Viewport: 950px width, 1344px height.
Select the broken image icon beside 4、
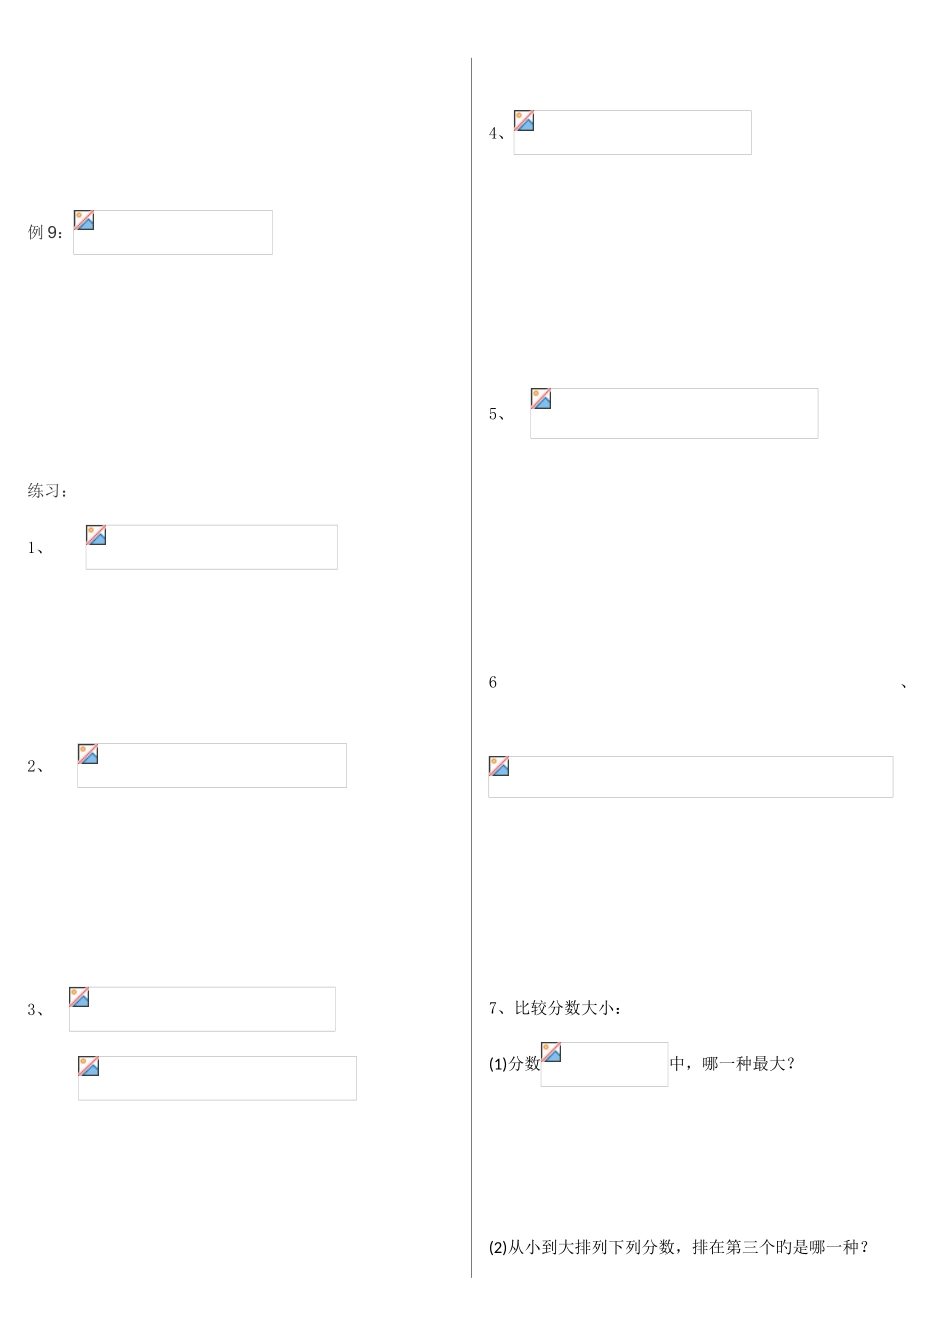tap(525, 121)
